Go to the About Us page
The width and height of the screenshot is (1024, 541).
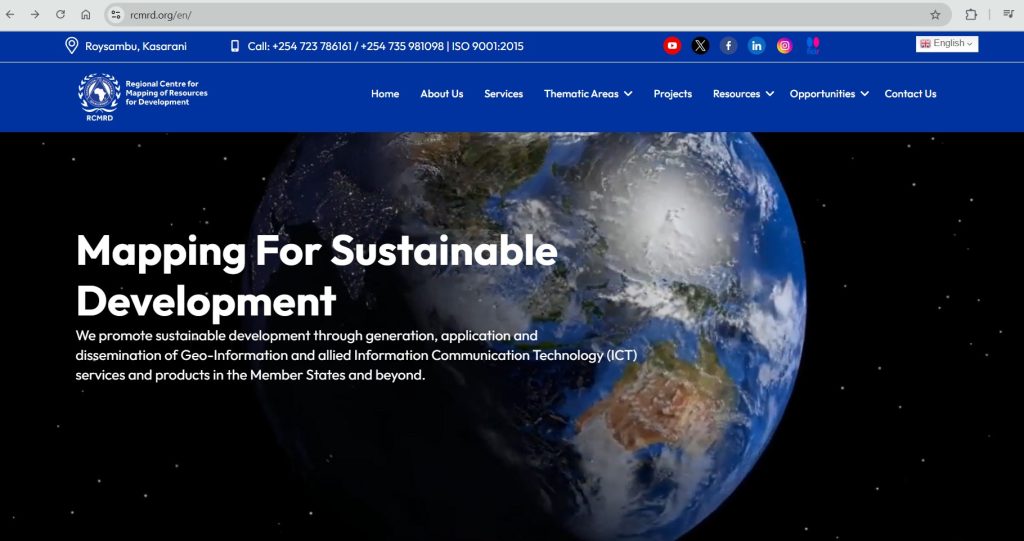[x=441, y=94]
